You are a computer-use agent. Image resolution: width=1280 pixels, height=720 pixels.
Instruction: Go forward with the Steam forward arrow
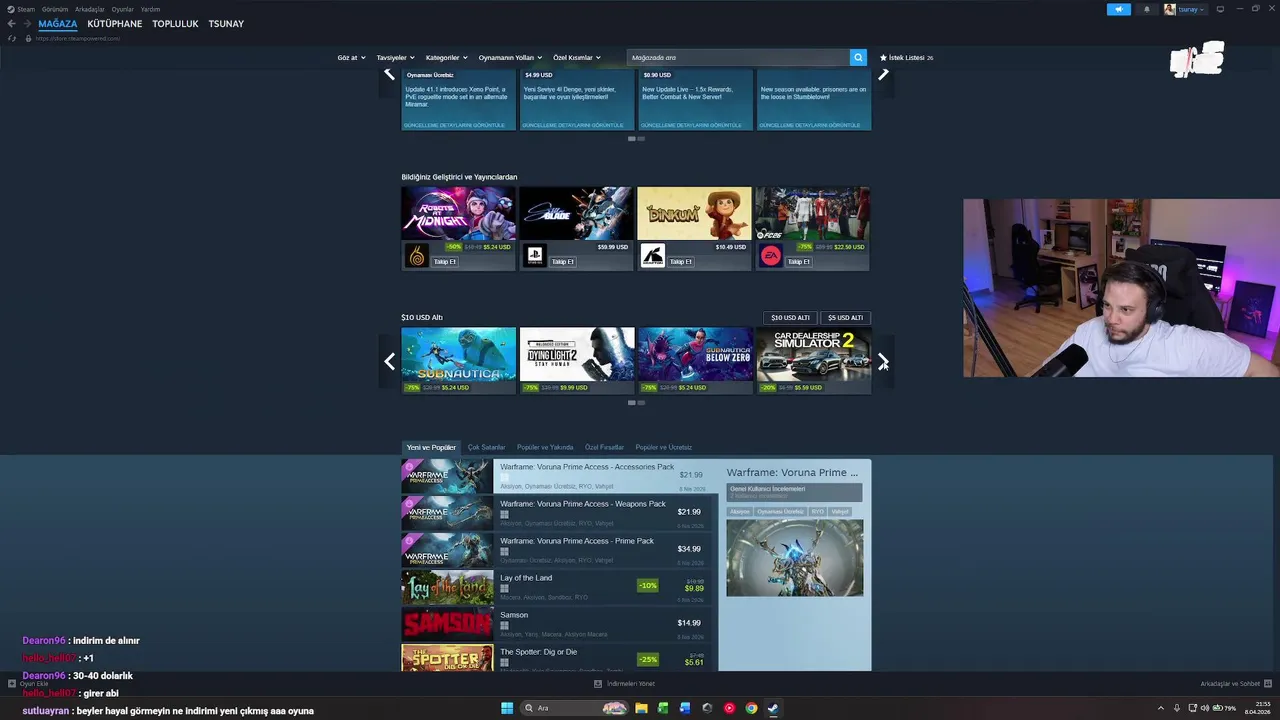click(x=26, y=24)
